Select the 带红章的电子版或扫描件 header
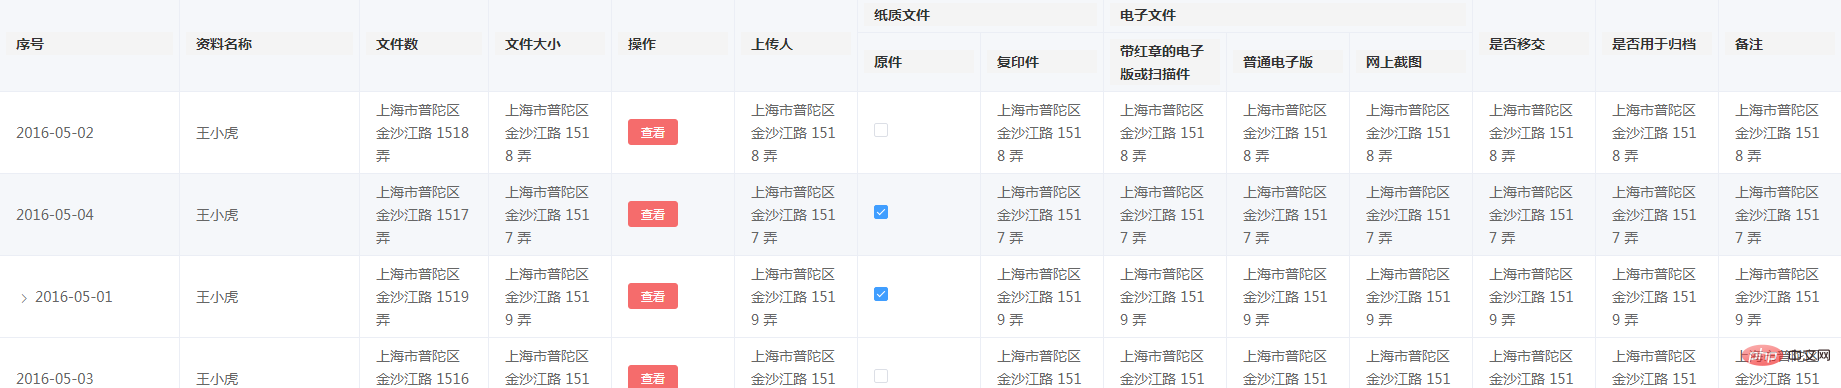Image resolution: width=1841 pixels, height=388 pixels. click(x=1162, y=62)
